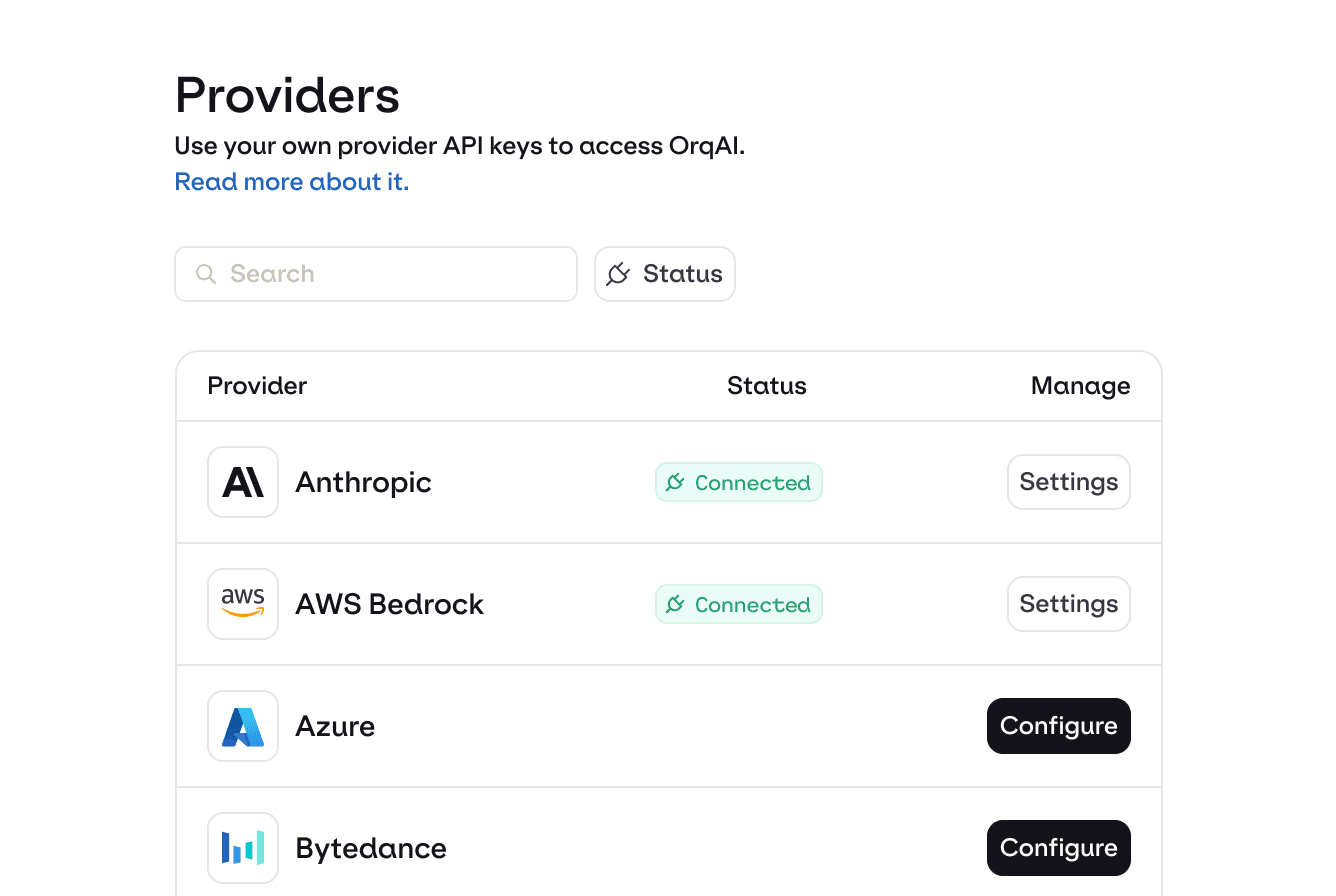Follow the 'Read more about it.' link
This screenshot has height=896, width=1336.
click(x=292, y=182)
